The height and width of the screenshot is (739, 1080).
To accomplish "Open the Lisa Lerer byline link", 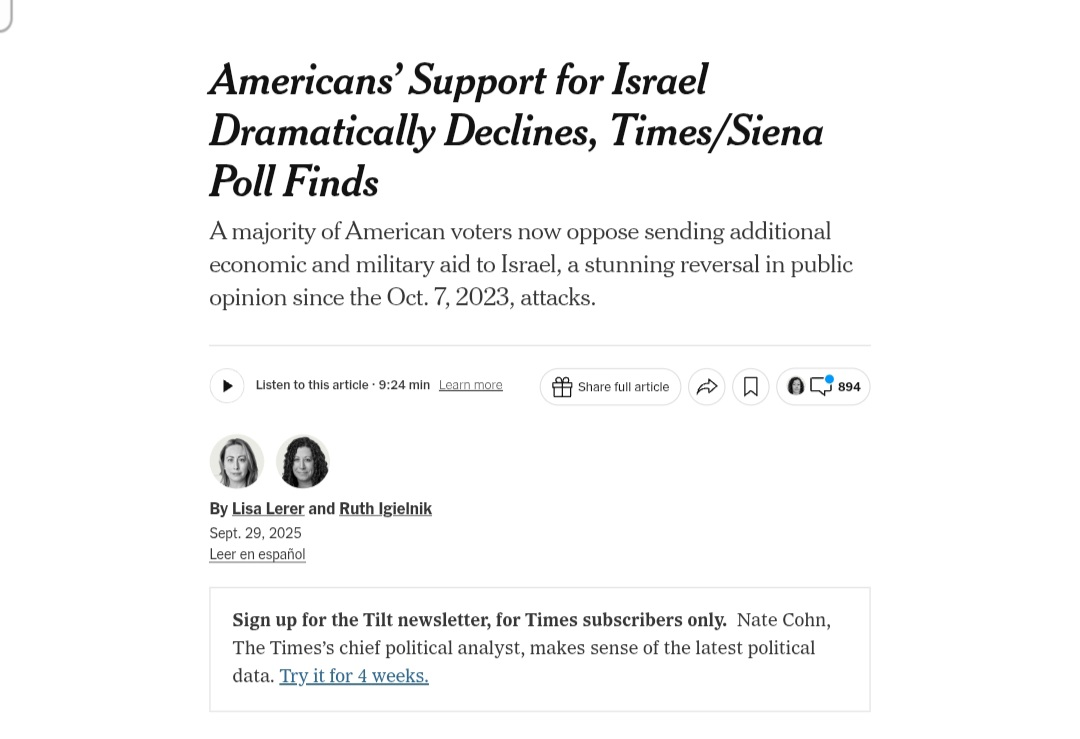I will click(x=268, y=508).
